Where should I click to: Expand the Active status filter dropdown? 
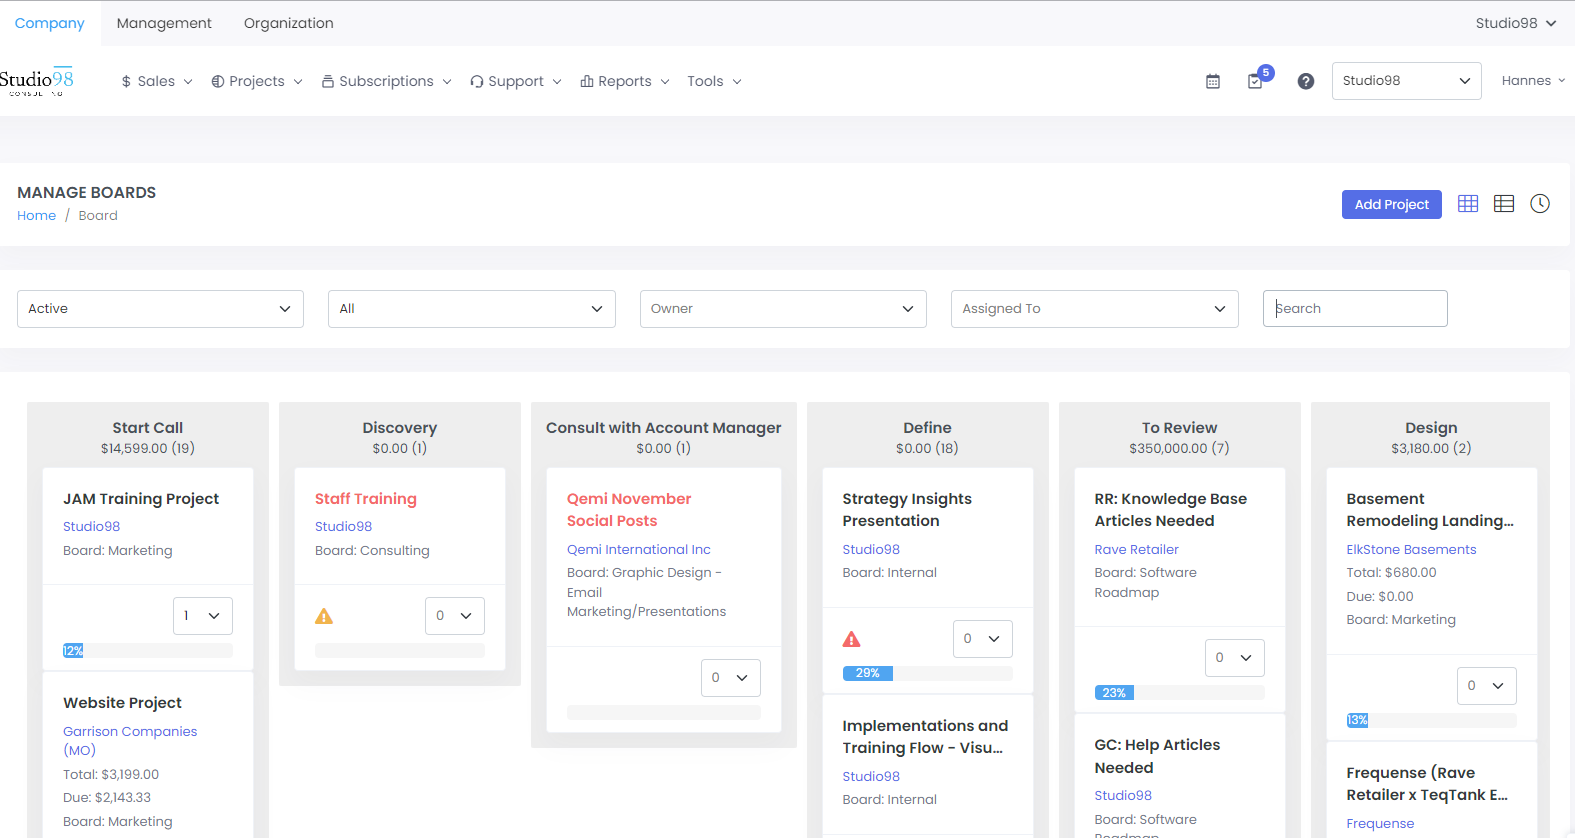(x=160, y=309)
